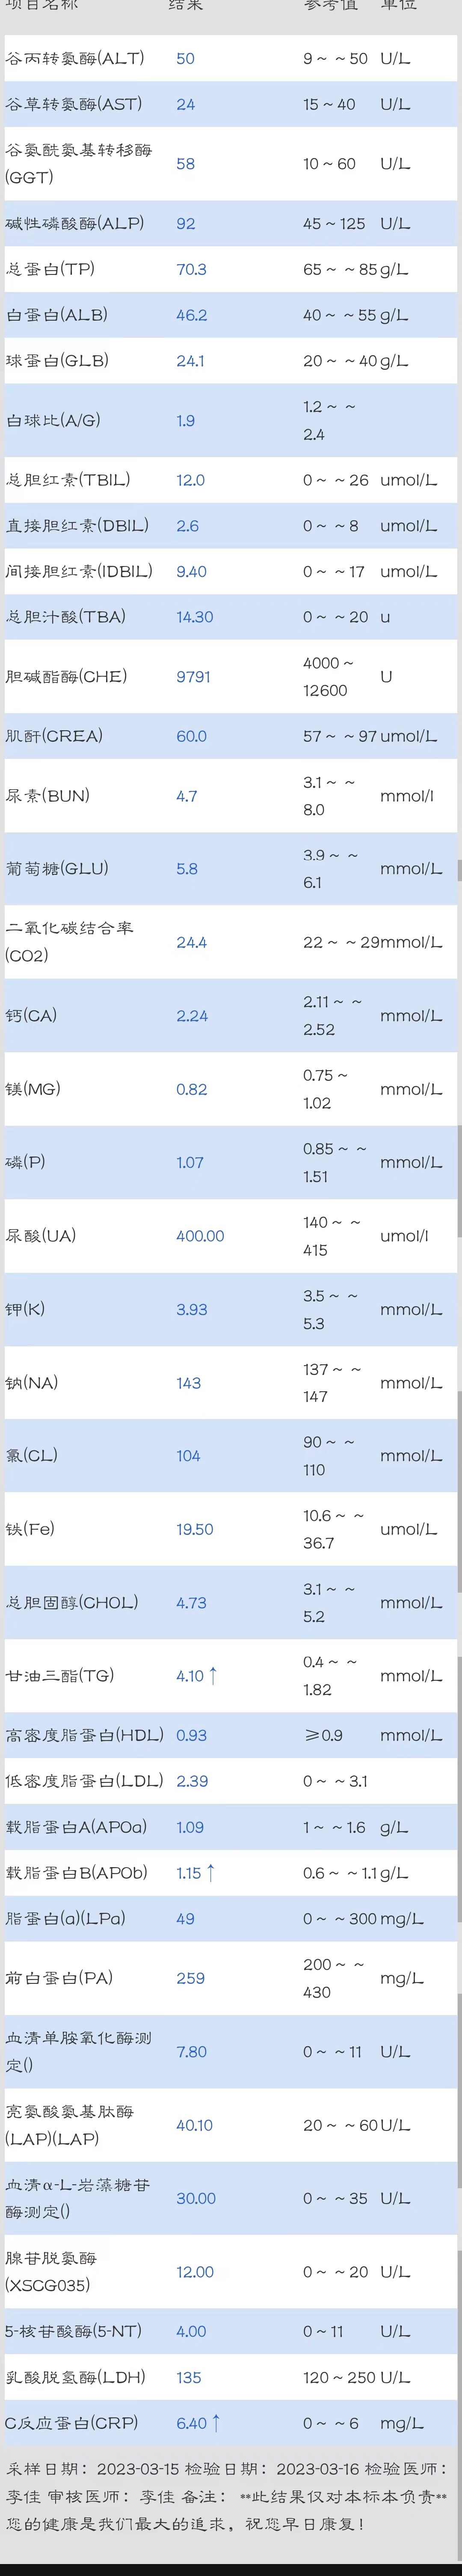This screenshot has height=2576, width=462.
Task: Select the 肌酐(CREA) test name
Action: (x=54, y=735)
